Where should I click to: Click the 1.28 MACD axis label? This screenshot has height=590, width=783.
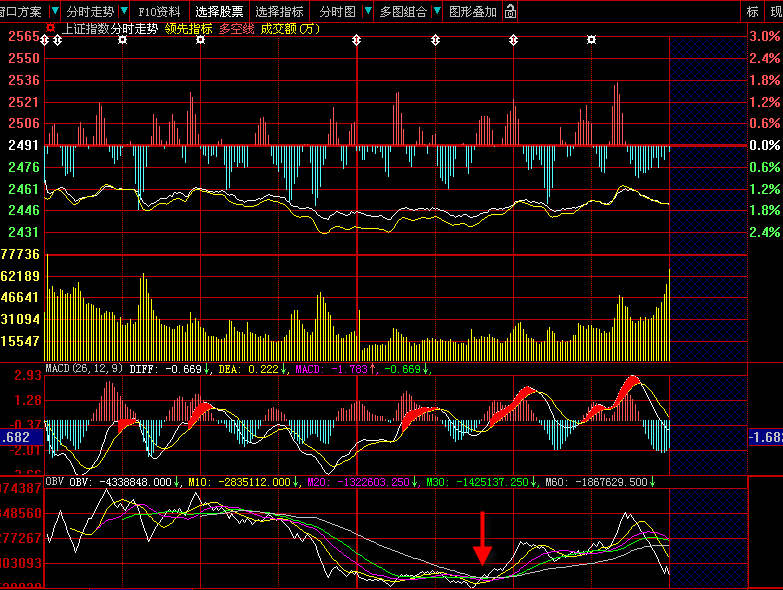[27, 400]
